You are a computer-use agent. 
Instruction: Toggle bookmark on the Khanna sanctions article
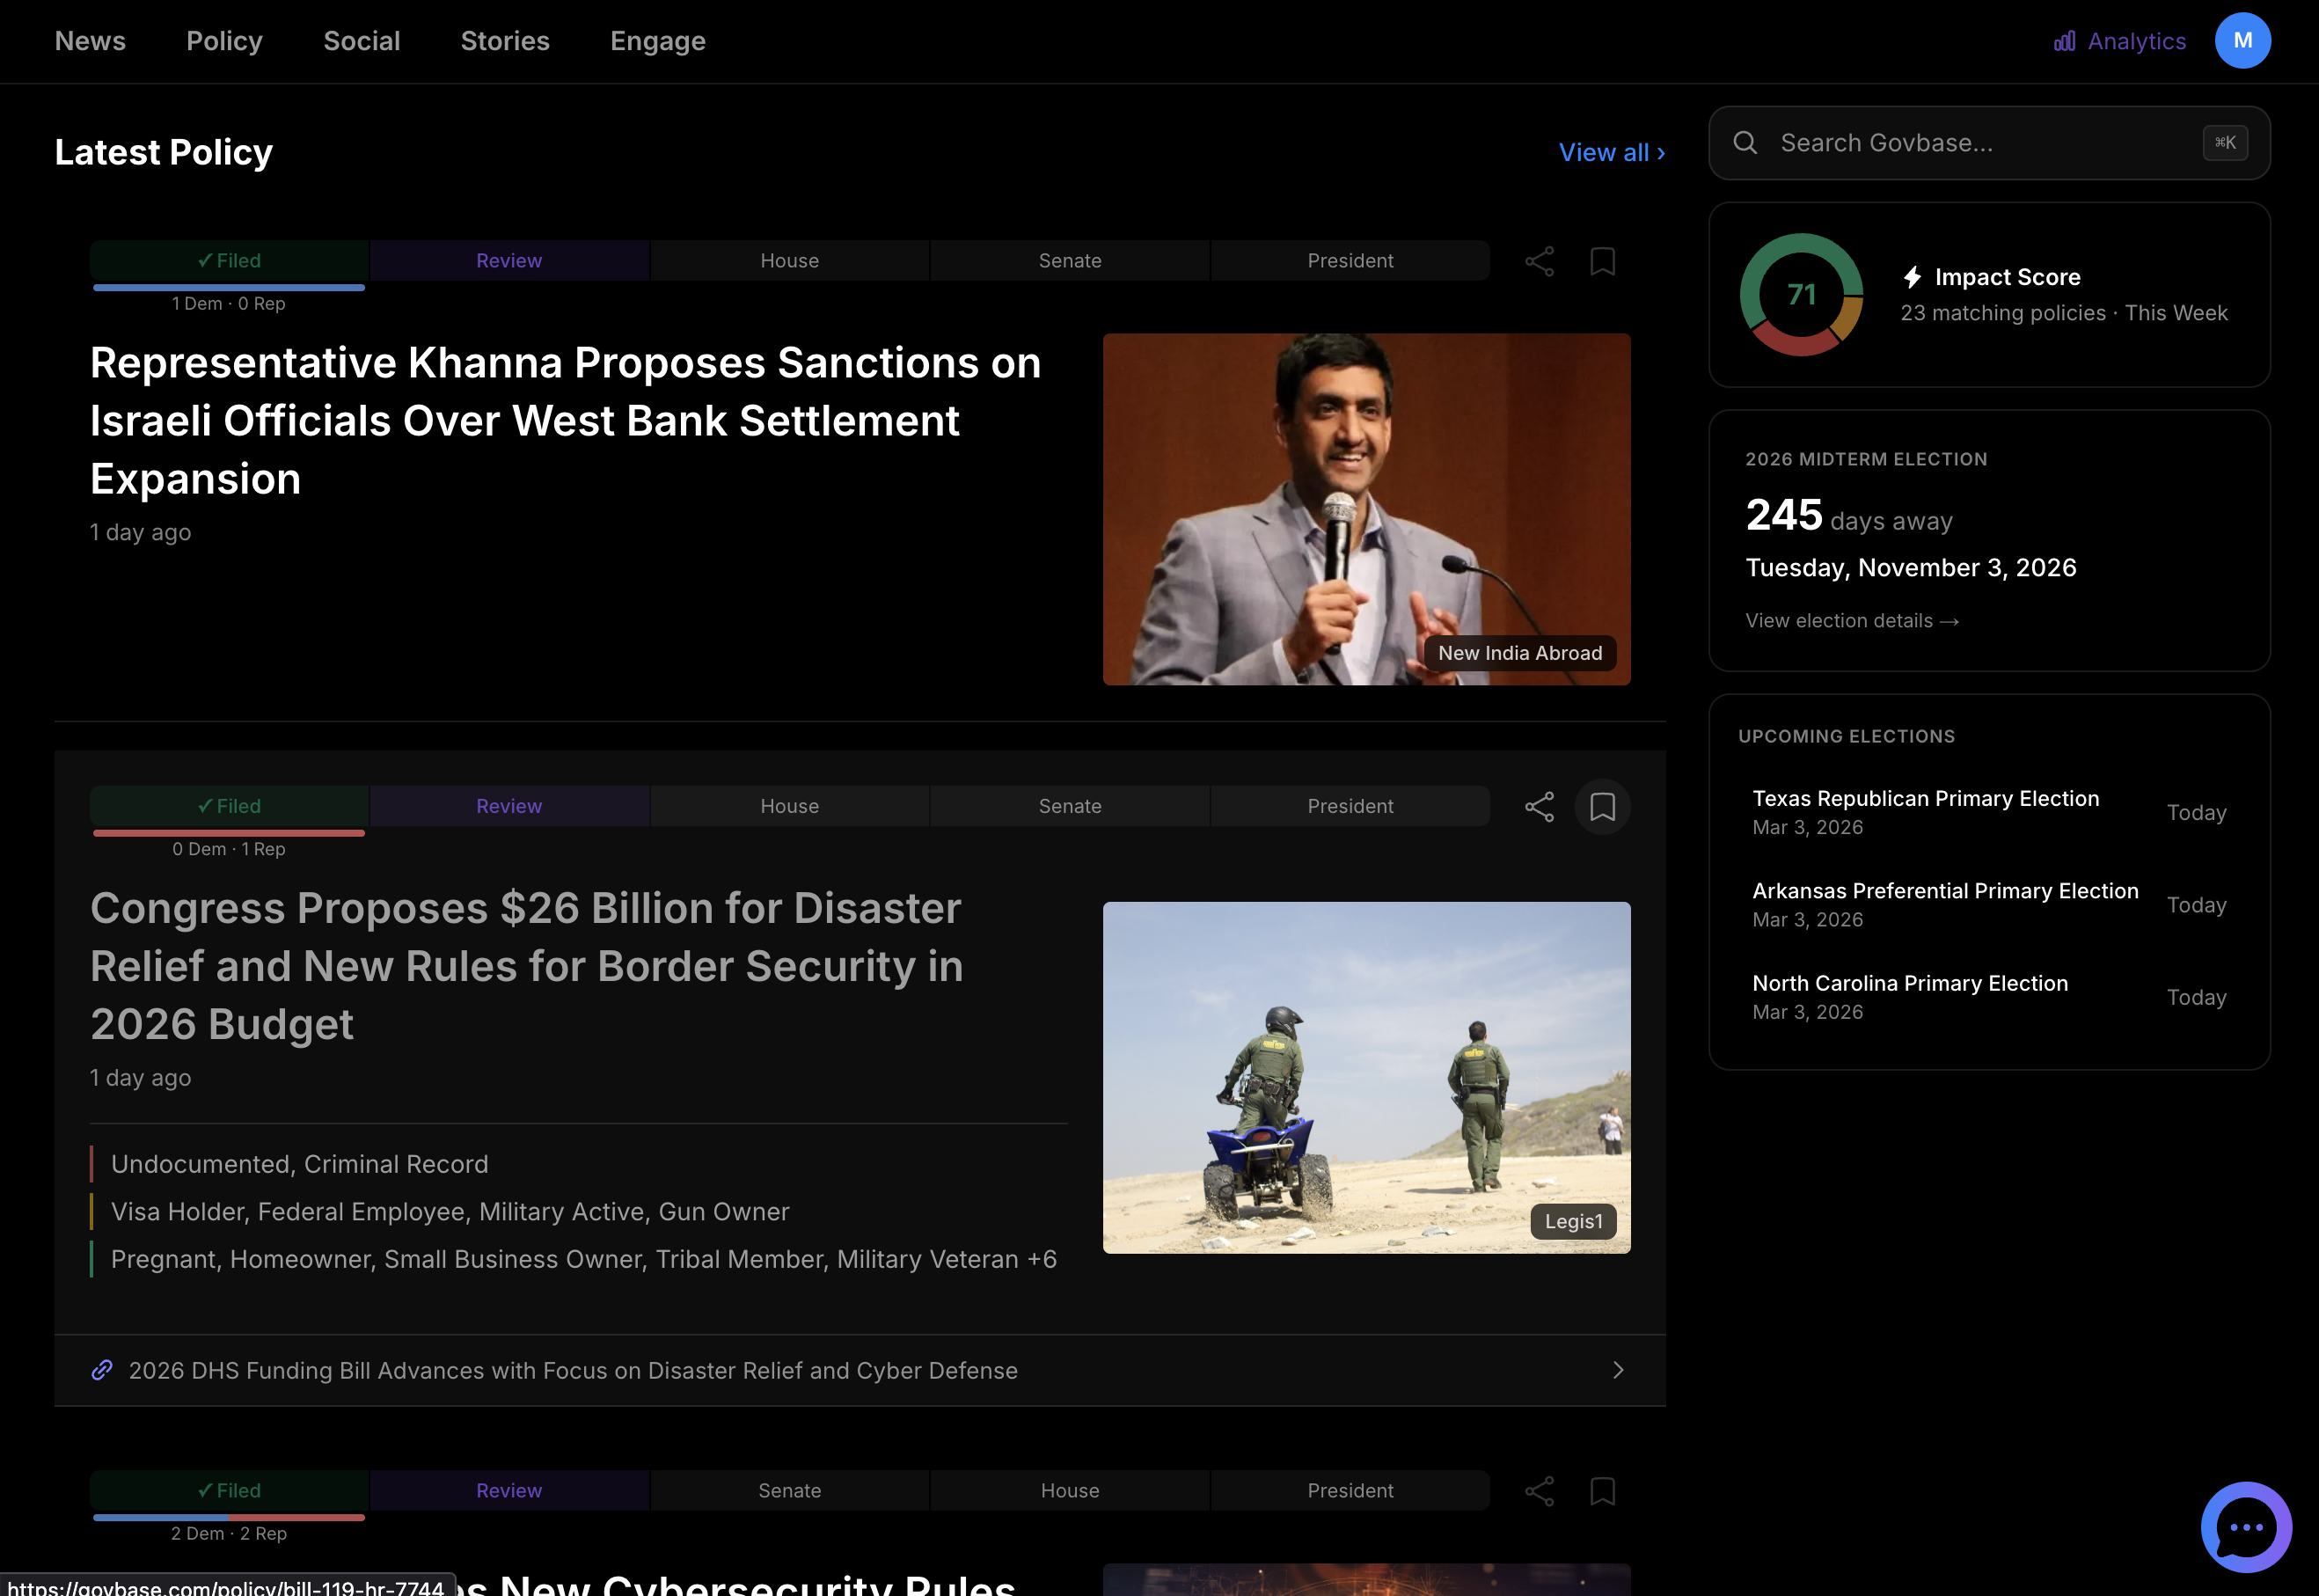coord(1602,261)
